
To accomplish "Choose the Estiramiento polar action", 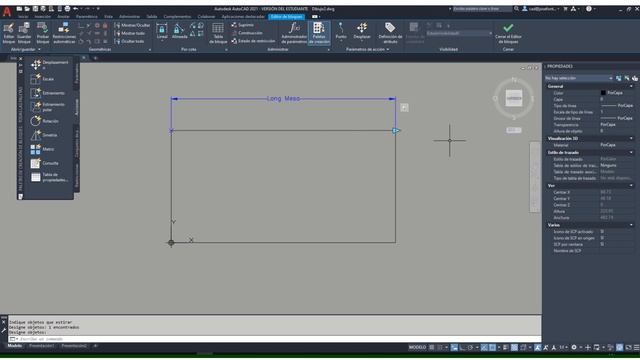I will pyautogui.click(x=47, y=107).
